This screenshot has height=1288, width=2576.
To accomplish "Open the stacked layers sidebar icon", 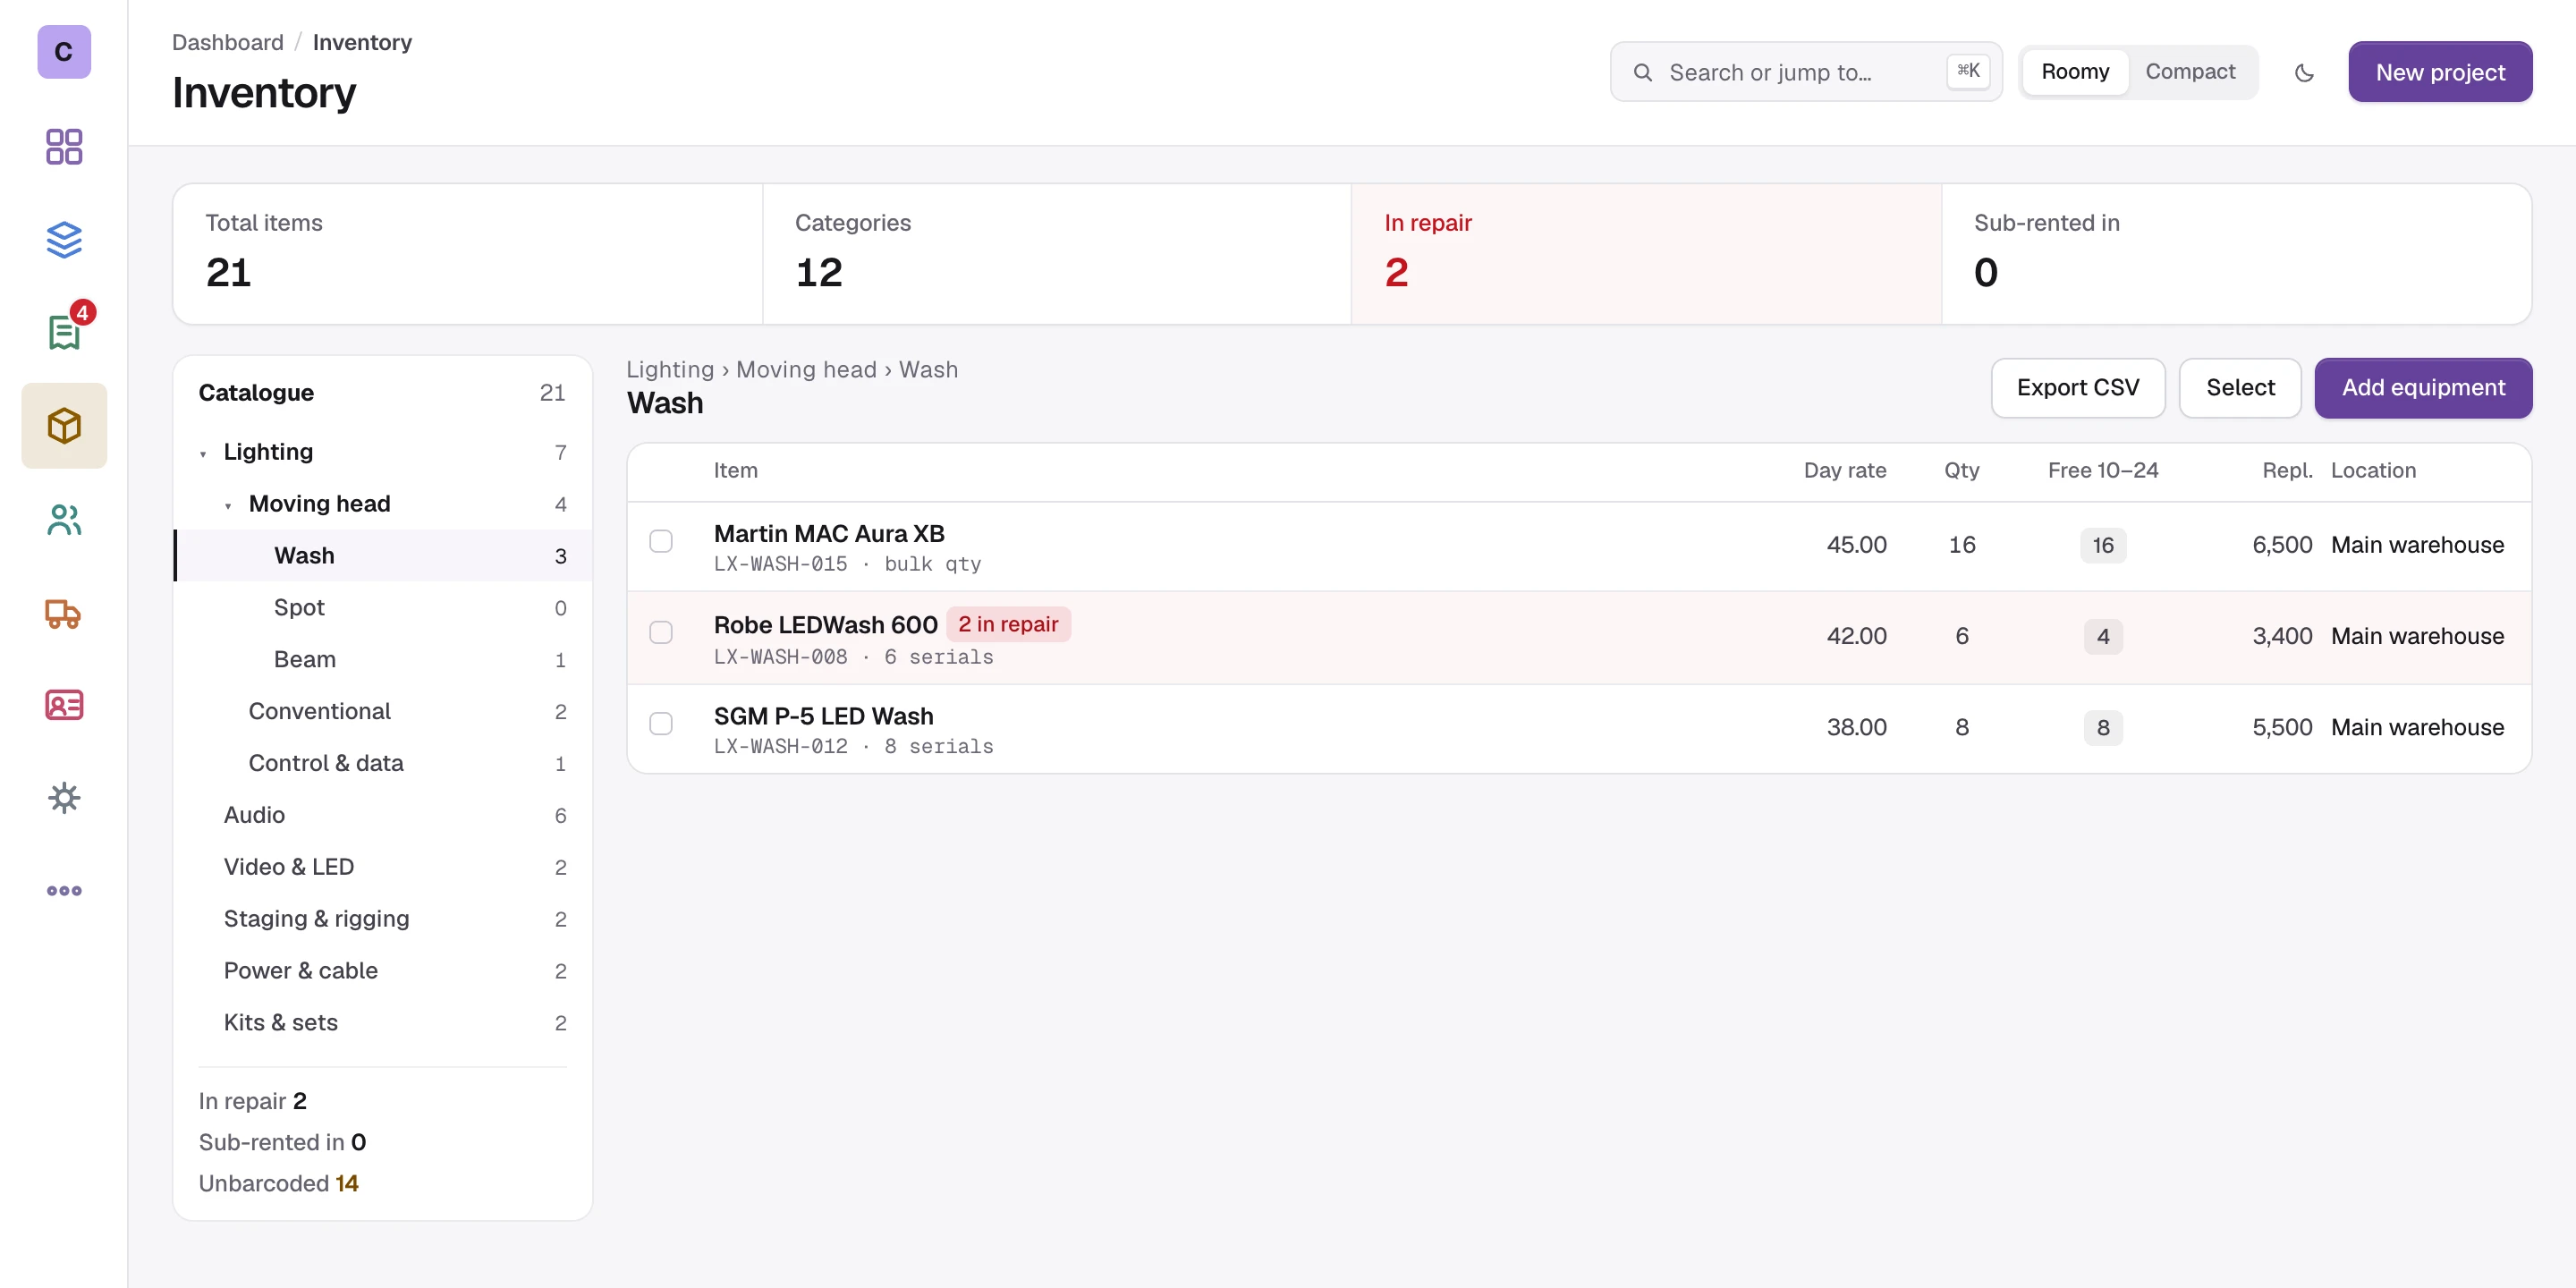I will (x=64, y=240).
